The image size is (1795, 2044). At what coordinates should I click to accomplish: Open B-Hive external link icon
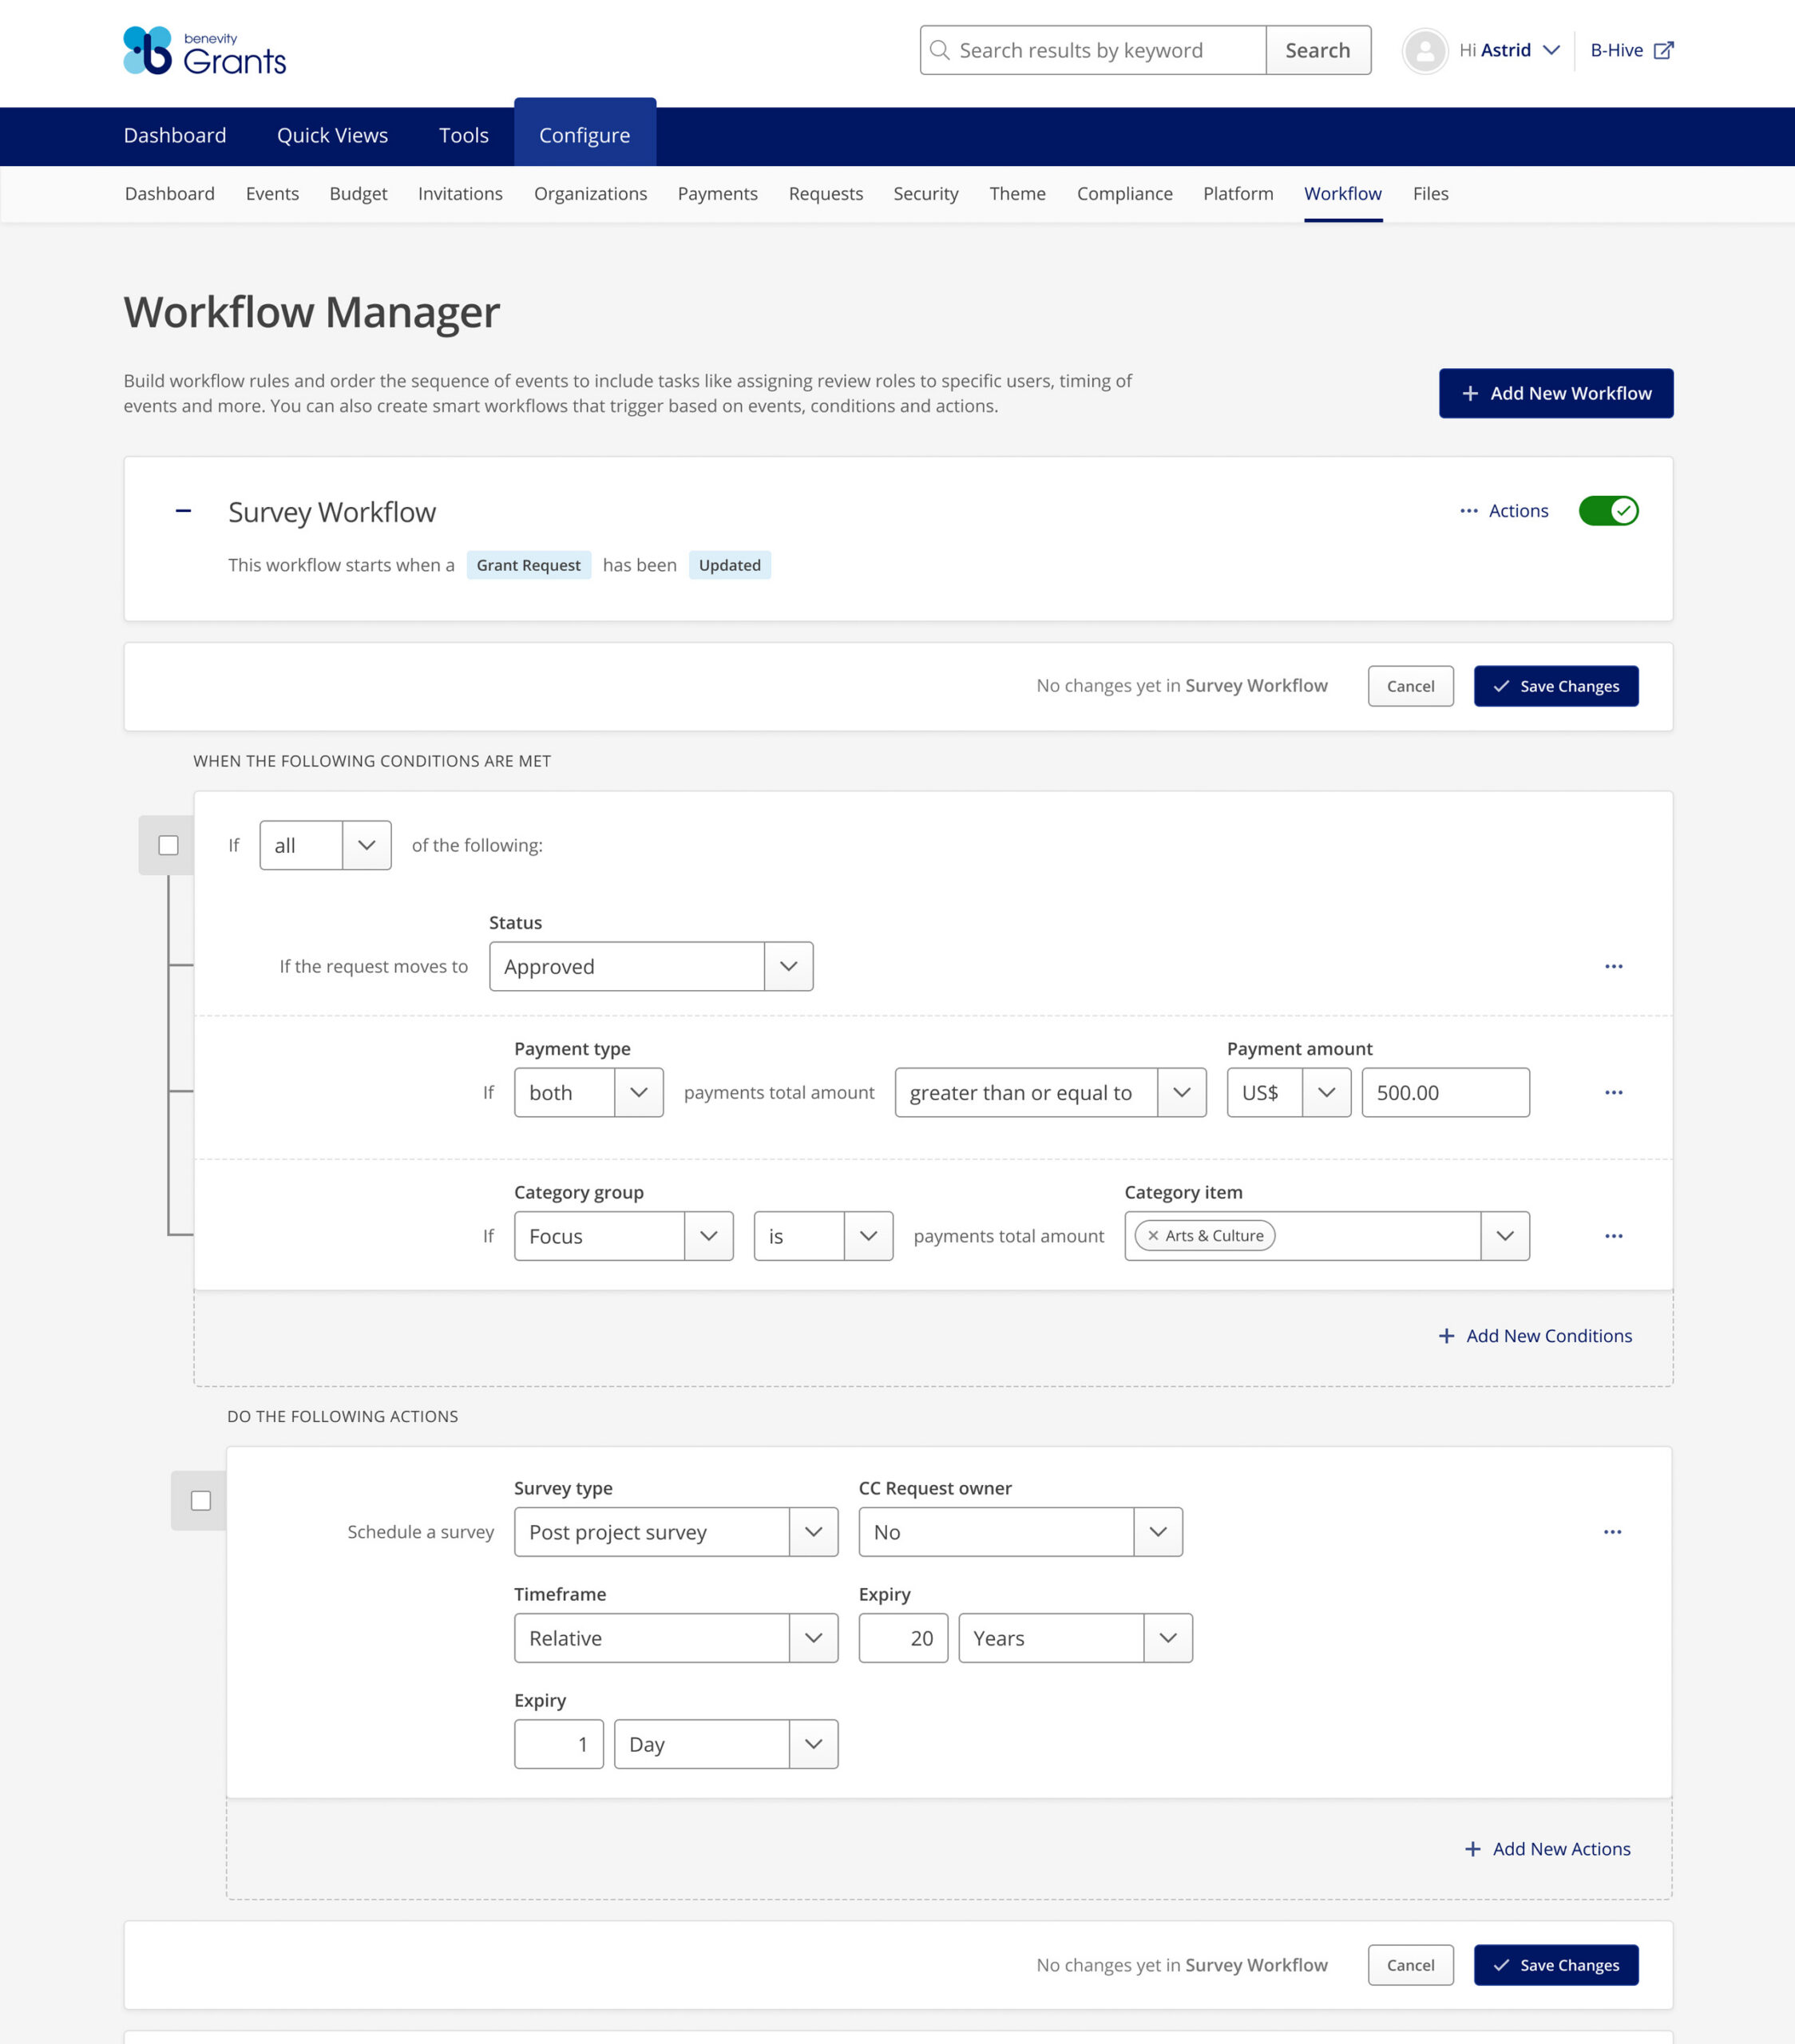(1663, 51)
